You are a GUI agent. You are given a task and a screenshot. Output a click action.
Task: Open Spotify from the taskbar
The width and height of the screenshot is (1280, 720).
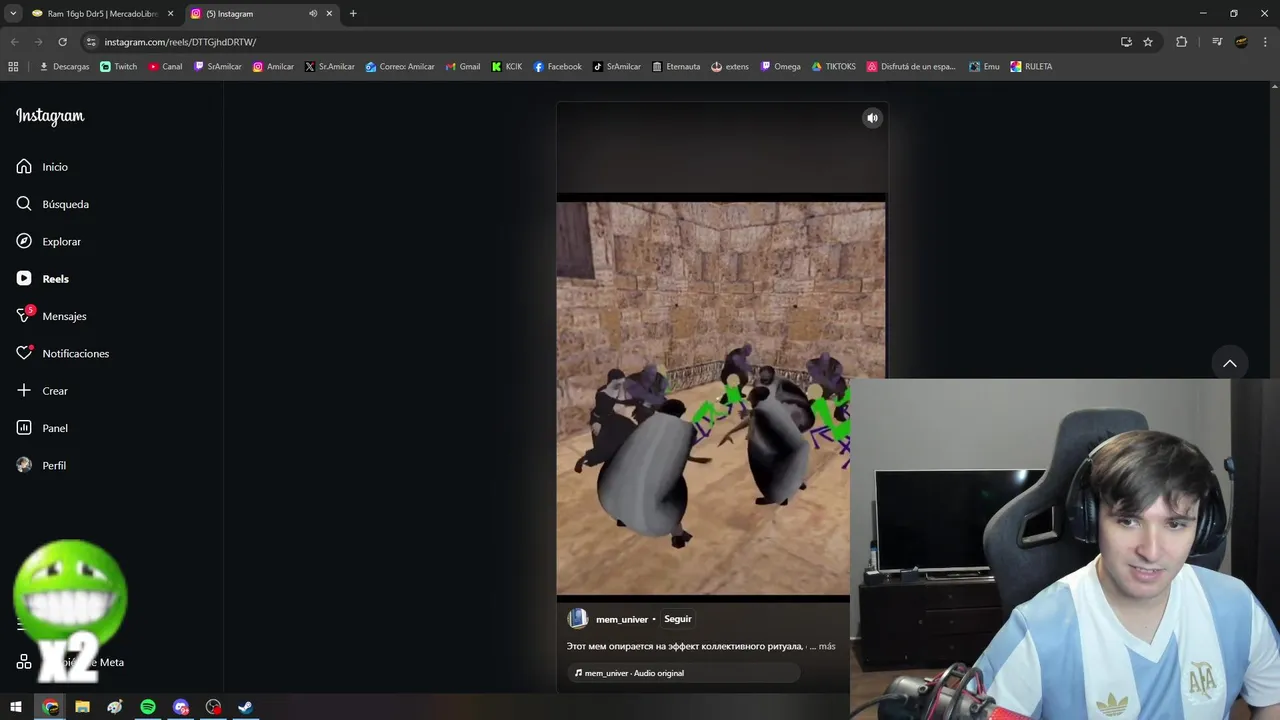(148, 707)
